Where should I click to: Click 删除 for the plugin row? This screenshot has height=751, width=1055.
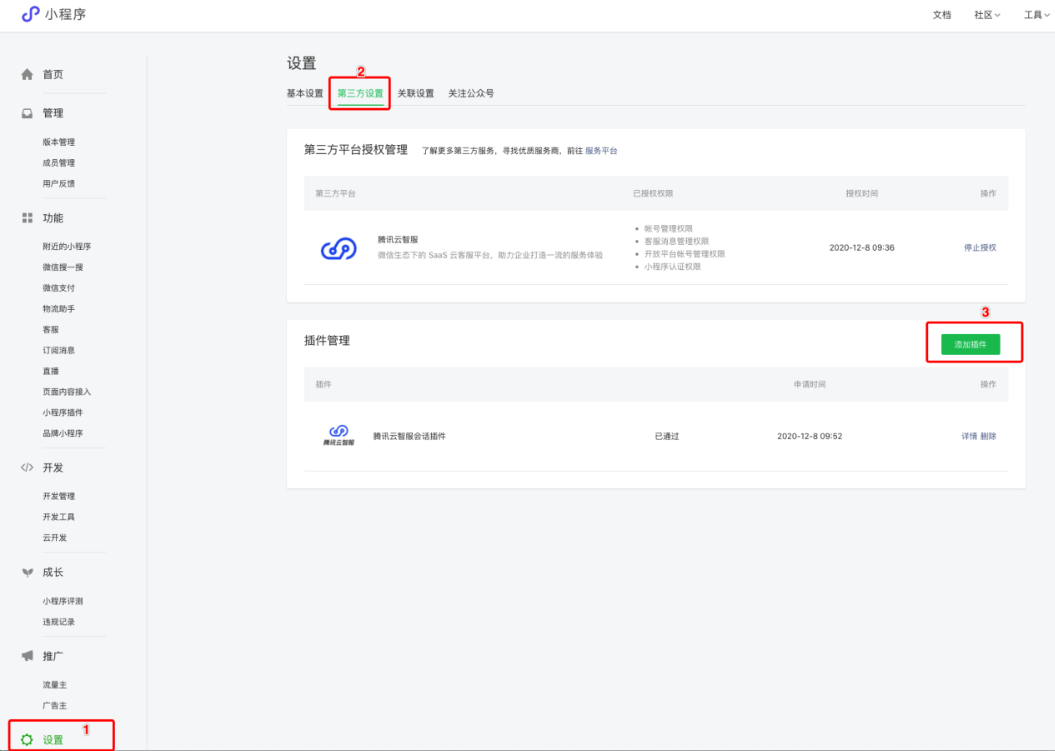click(988, 436)
